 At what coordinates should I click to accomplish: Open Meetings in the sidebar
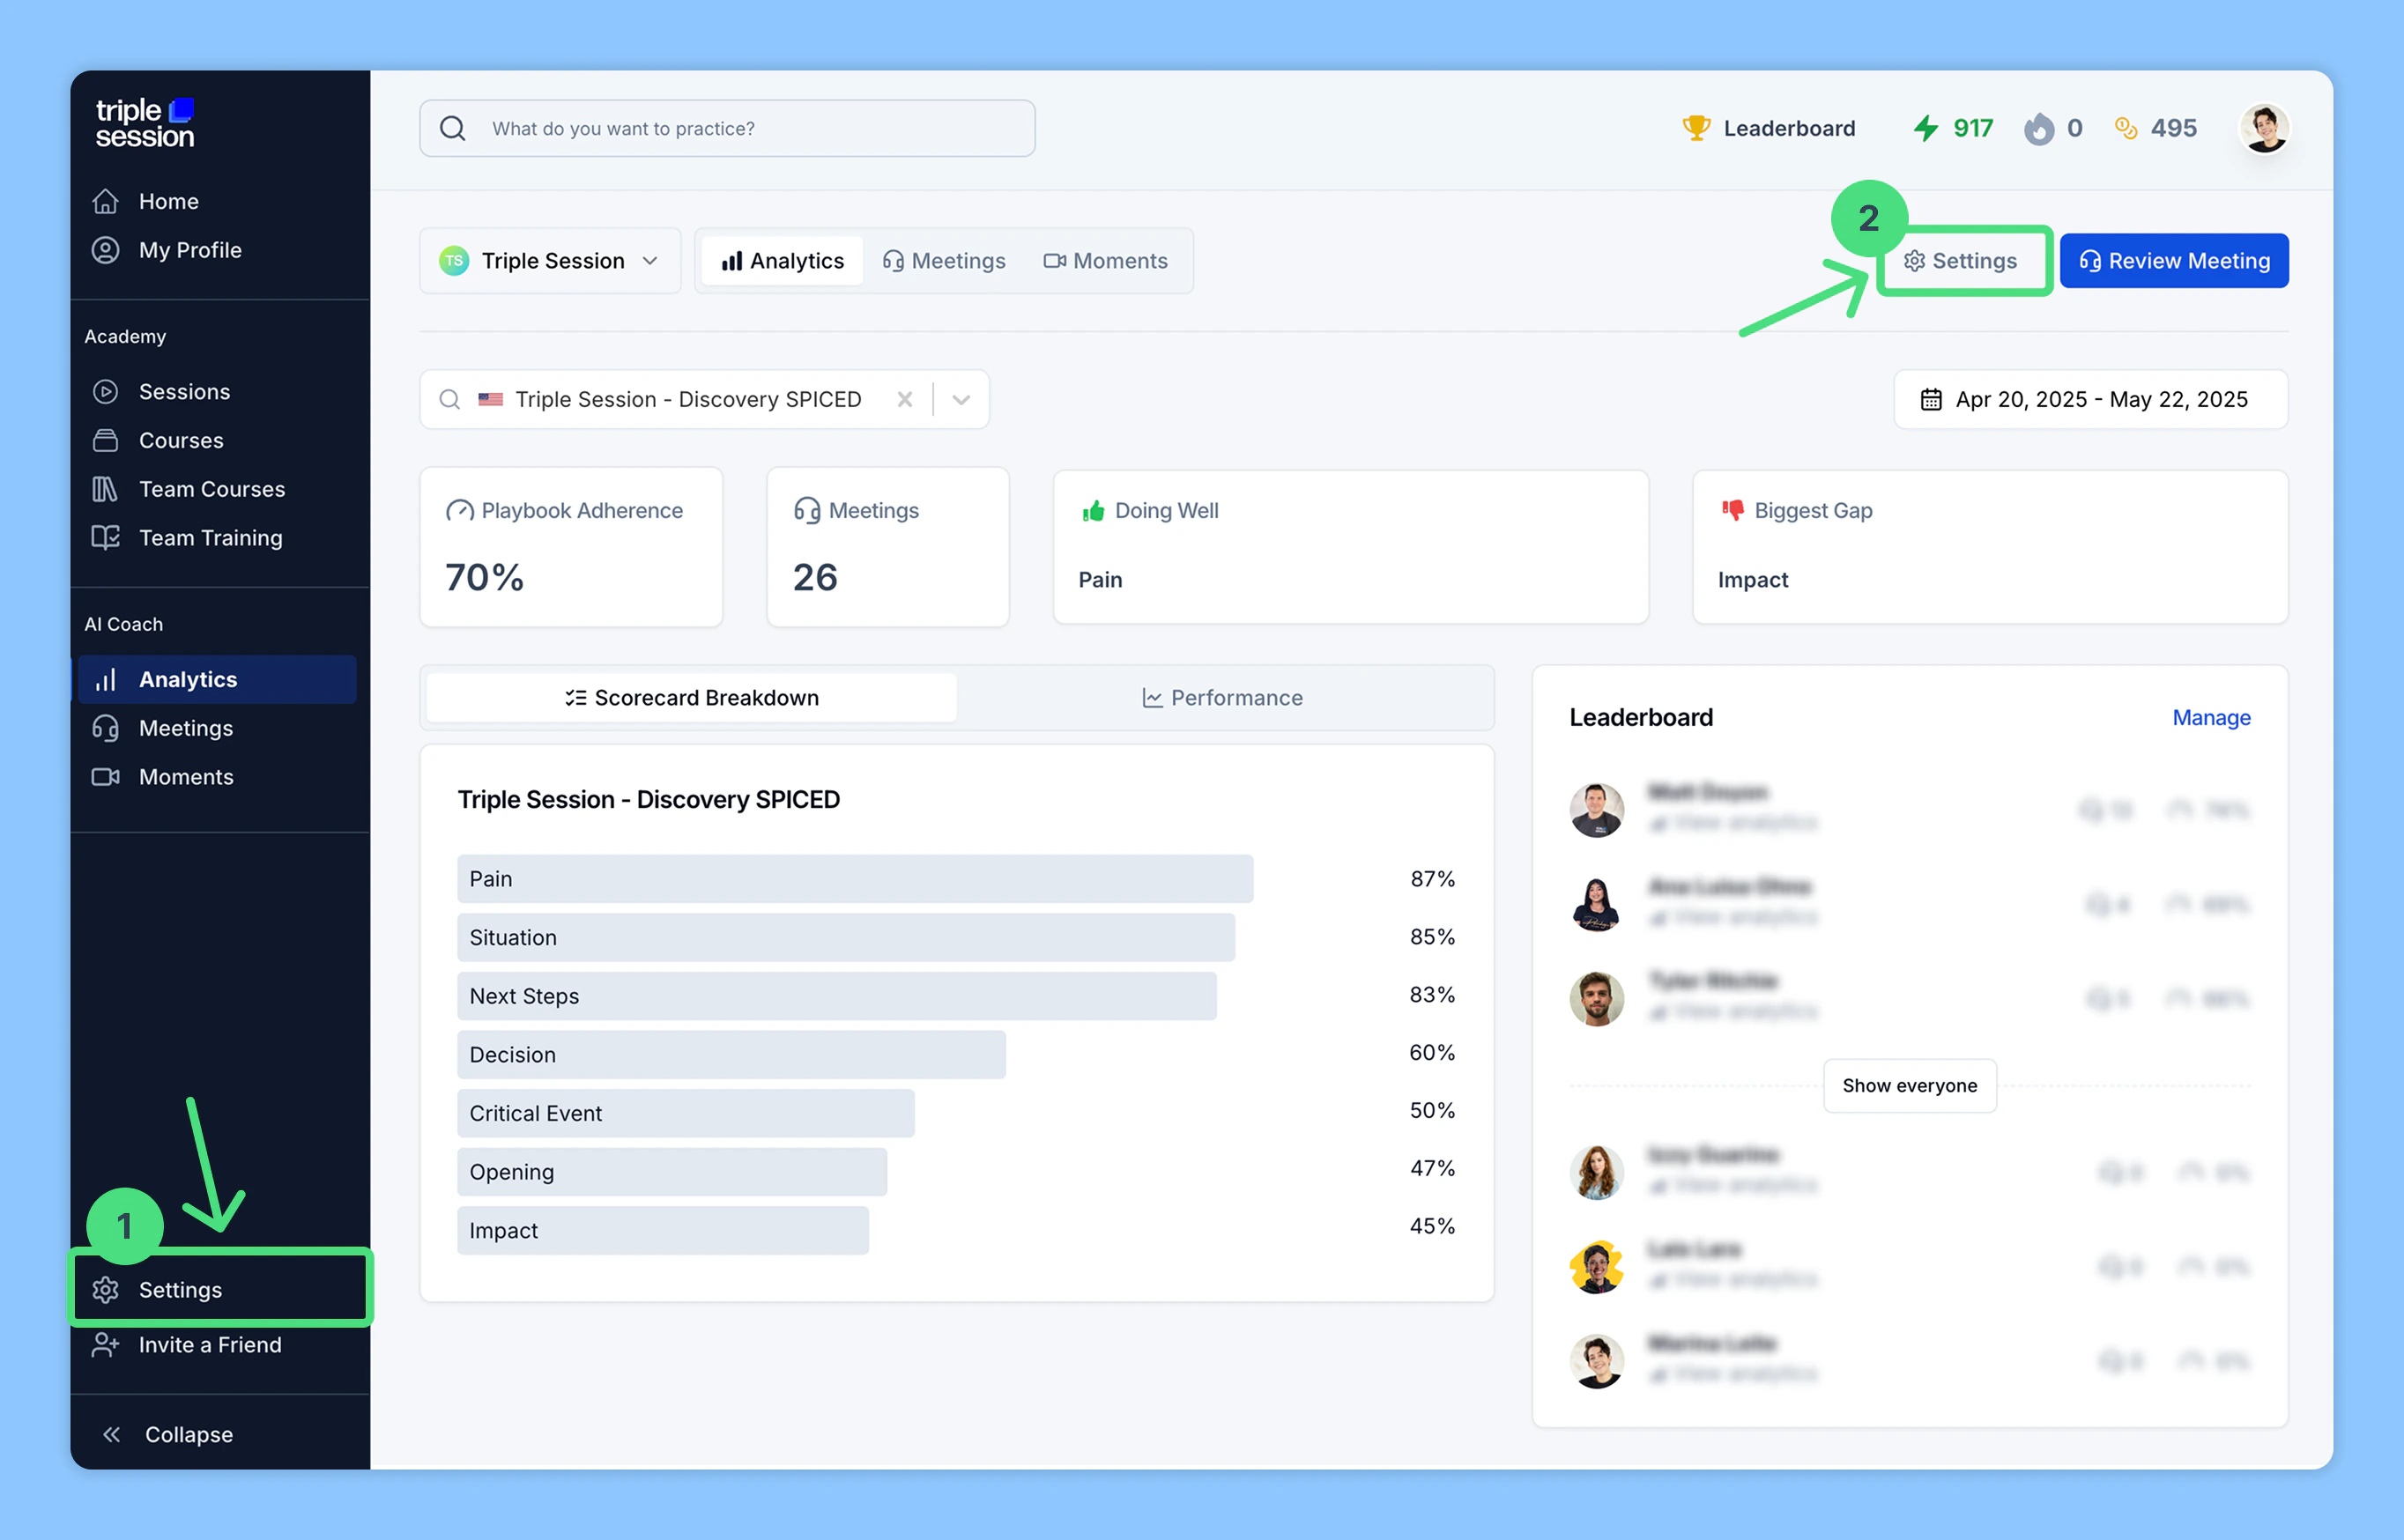tap(185, 728)
